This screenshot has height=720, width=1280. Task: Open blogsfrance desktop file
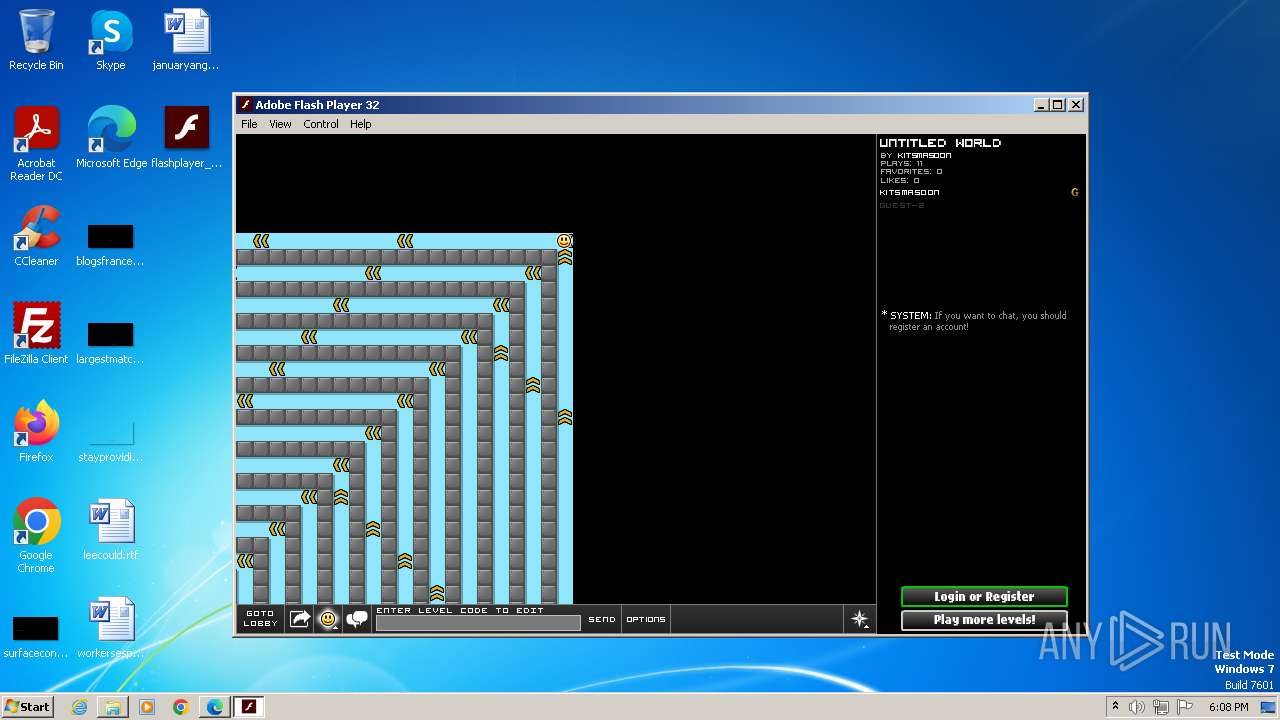tap(110, 246)
